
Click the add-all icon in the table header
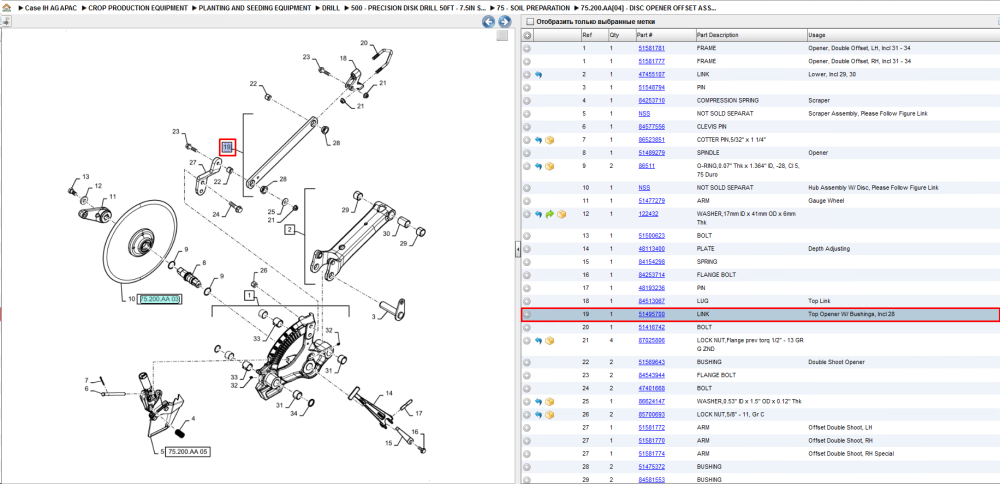[x=527, y=35]
